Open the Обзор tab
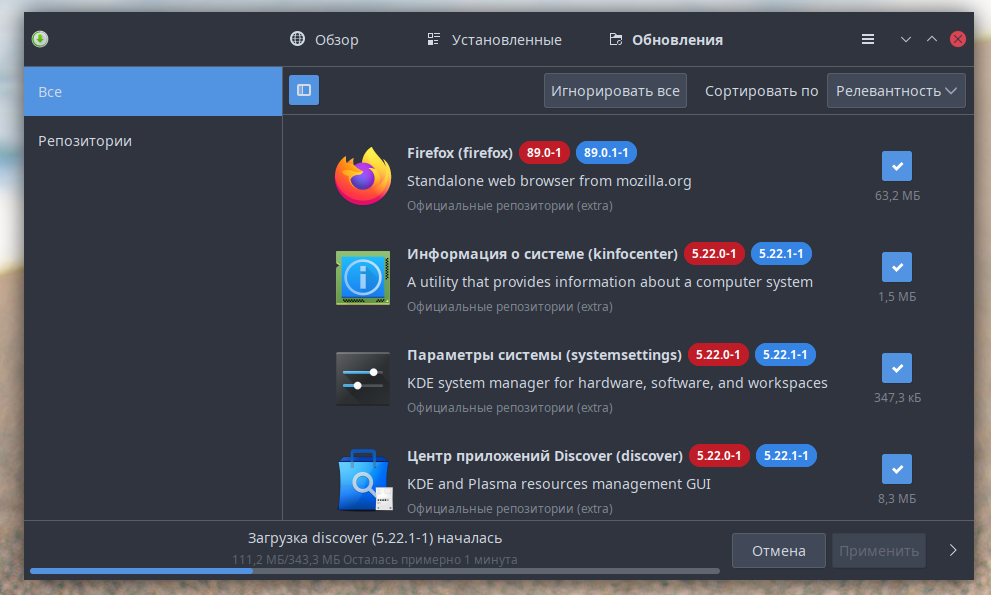The image size is (991, 595). point(324,40)
